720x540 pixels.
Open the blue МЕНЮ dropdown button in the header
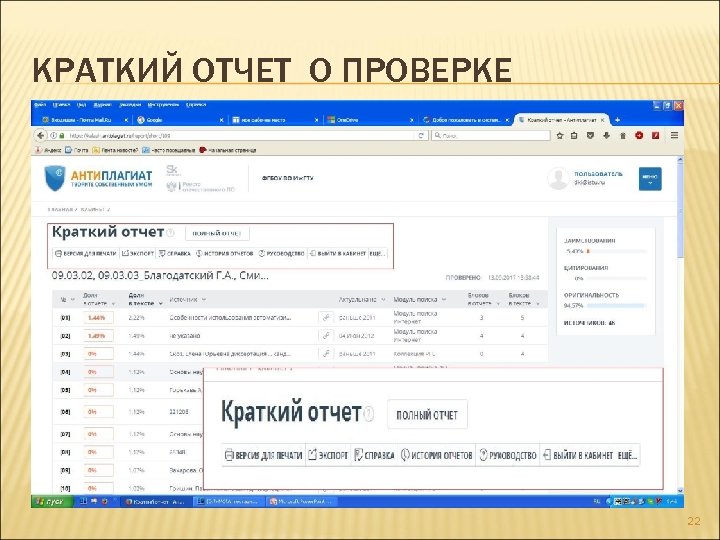tap(650, 179)
